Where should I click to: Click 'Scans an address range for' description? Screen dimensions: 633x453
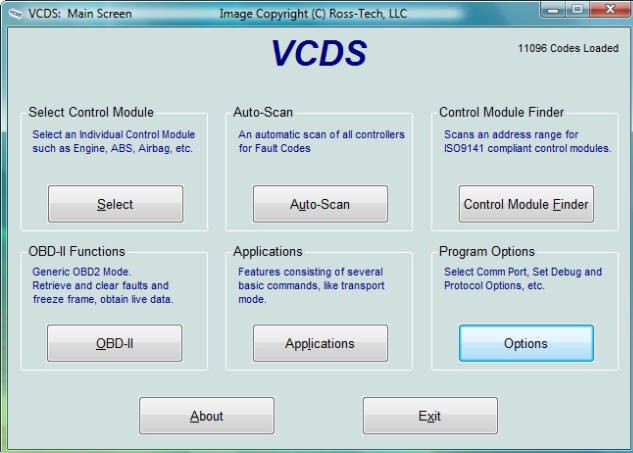[511, 134]
